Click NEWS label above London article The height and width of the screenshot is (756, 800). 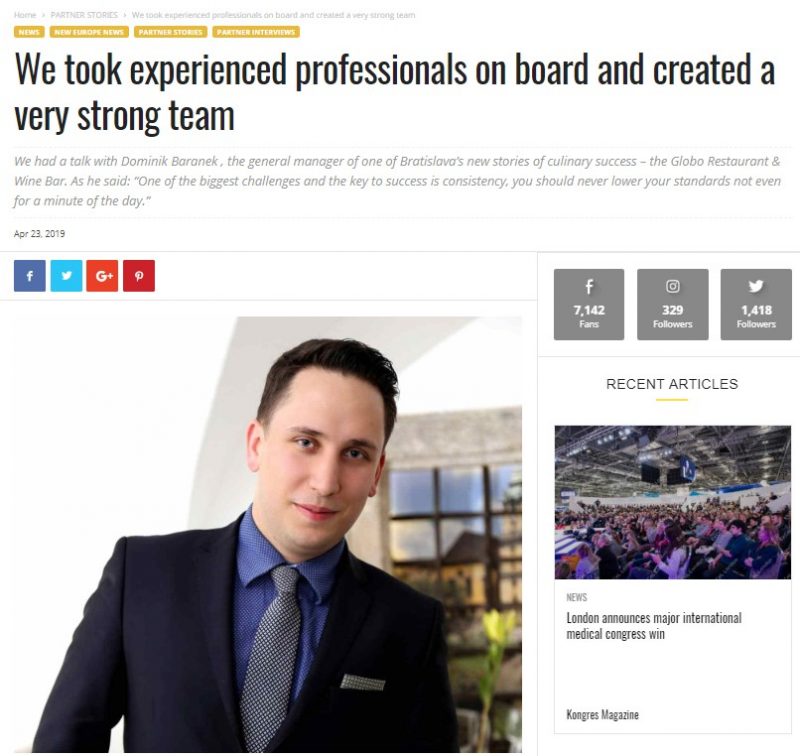coord(577,597)
